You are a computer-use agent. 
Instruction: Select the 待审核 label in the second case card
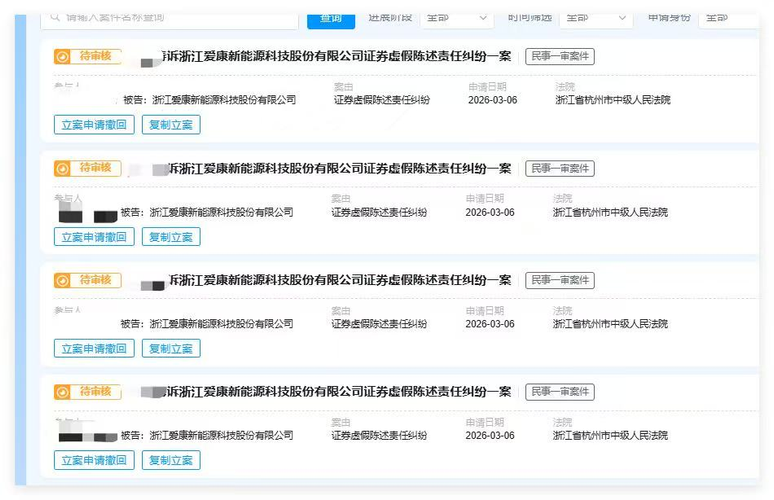click(x=95, y=168)
